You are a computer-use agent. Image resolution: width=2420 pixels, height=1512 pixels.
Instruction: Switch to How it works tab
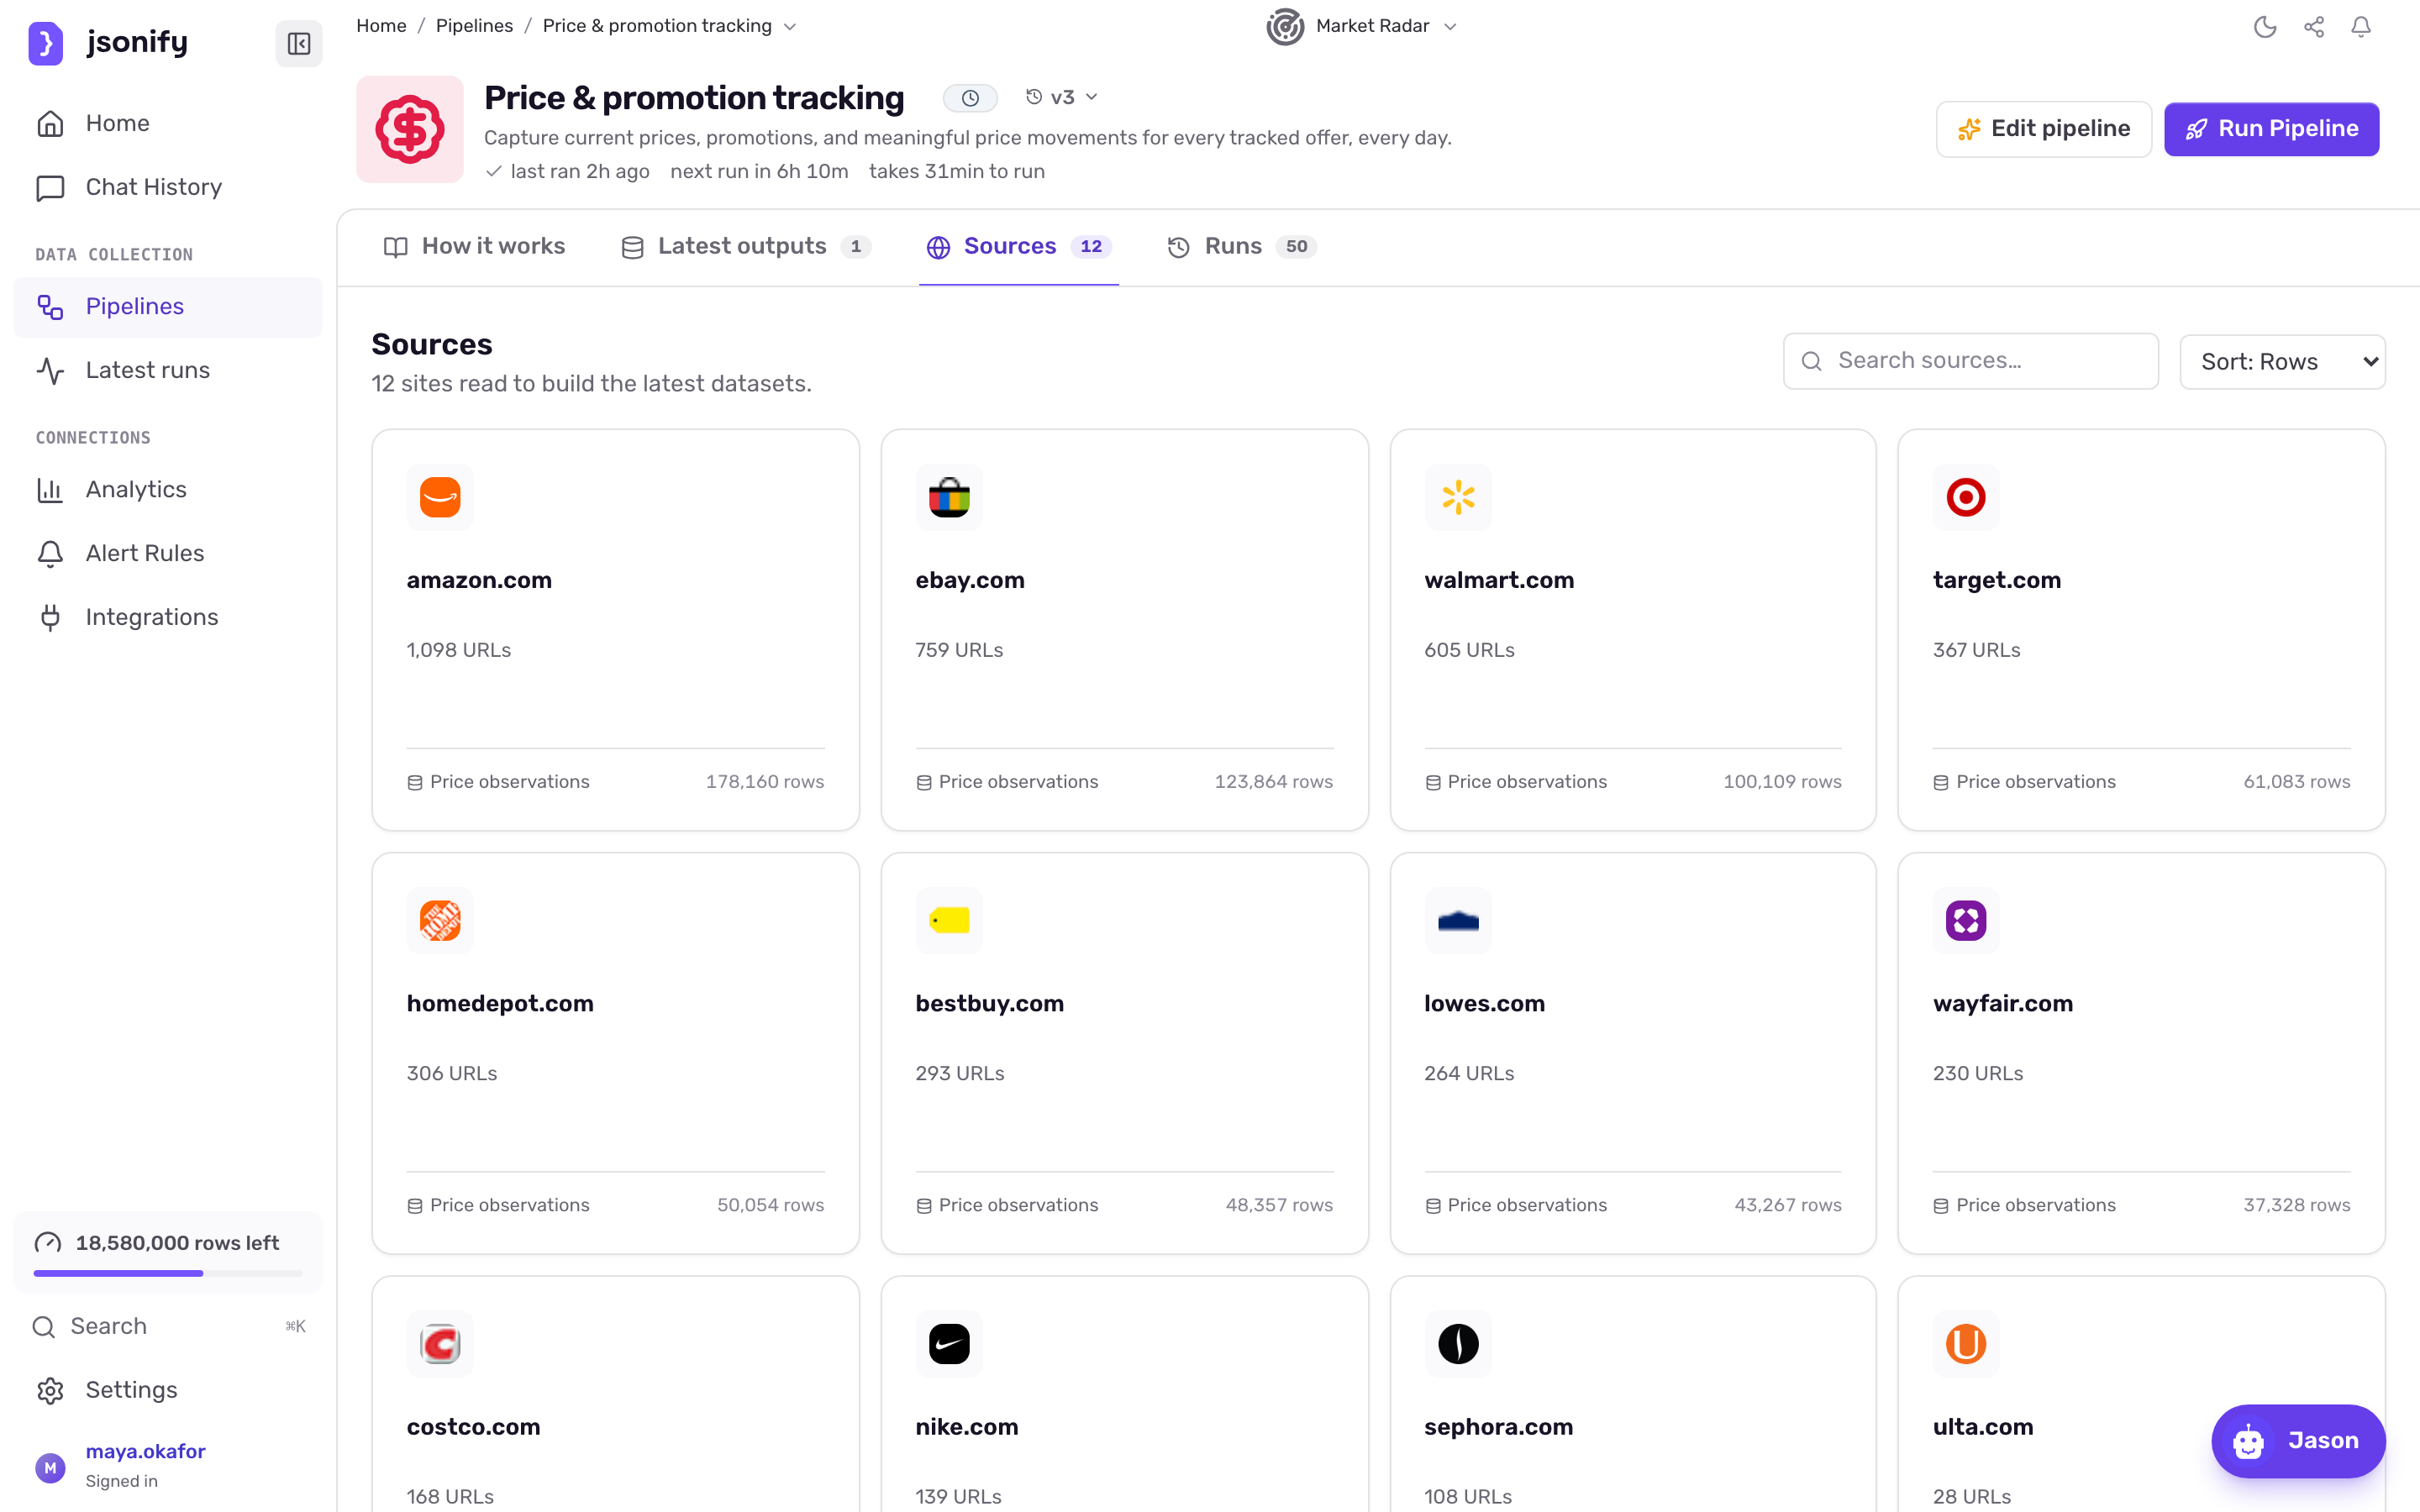(x=475, y=246)
